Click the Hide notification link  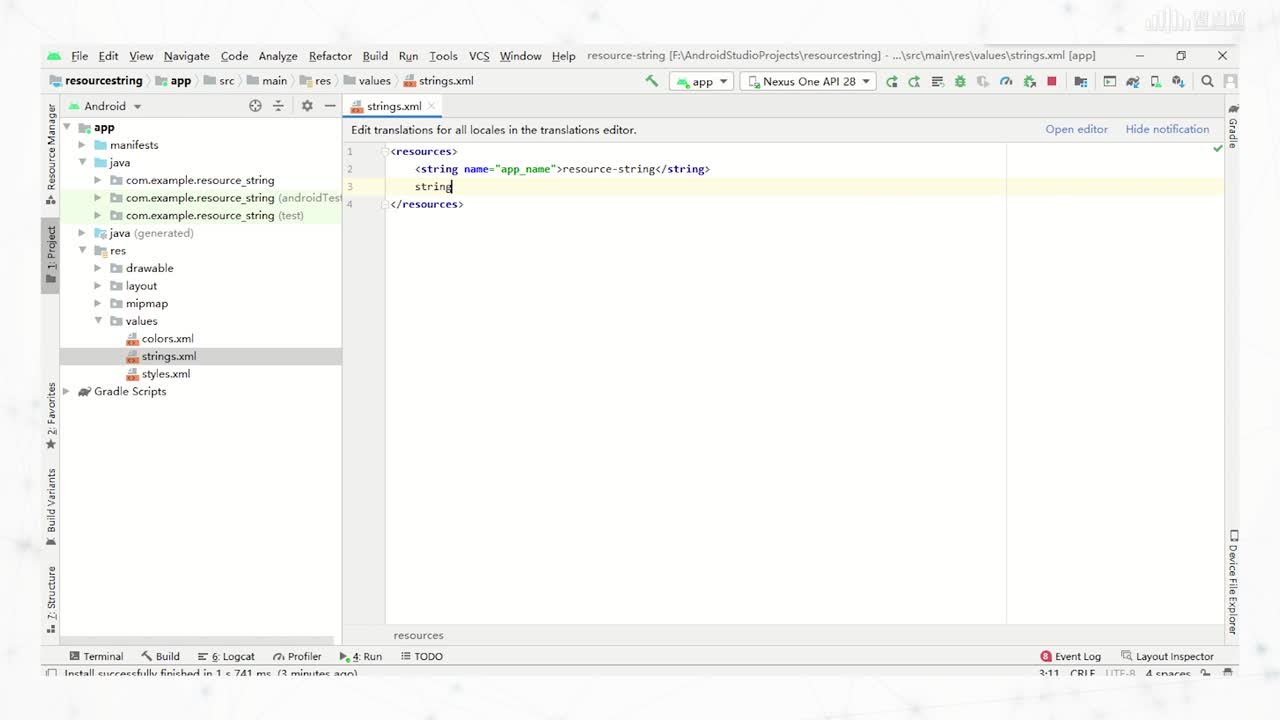(x=1167, y=129)
